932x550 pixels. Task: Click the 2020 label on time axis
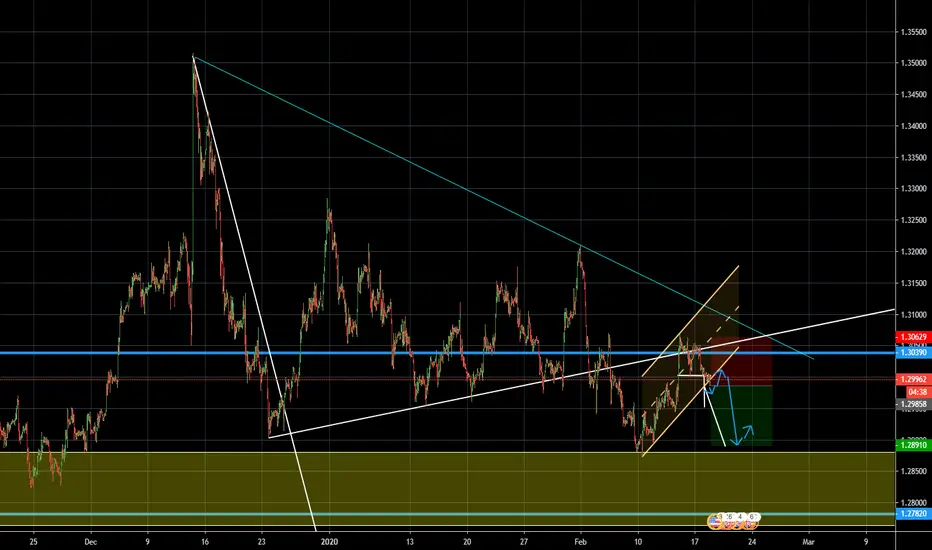point(329,542)
